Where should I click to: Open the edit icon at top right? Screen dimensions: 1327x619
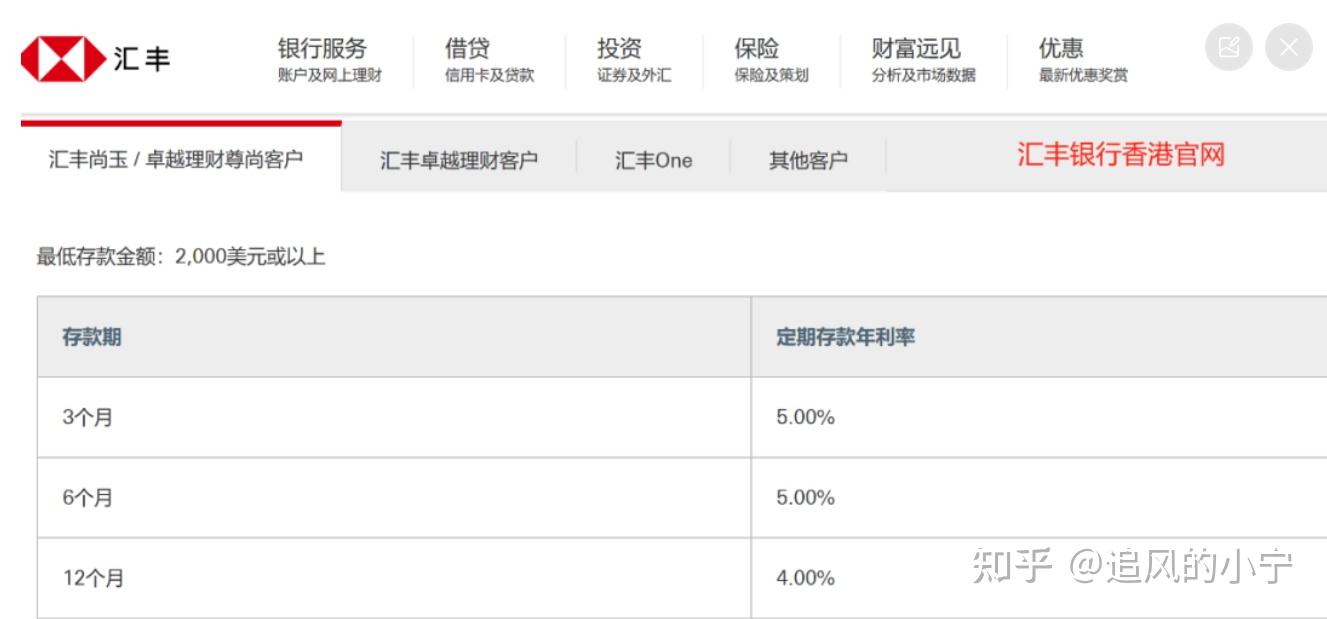point(1229,46)
